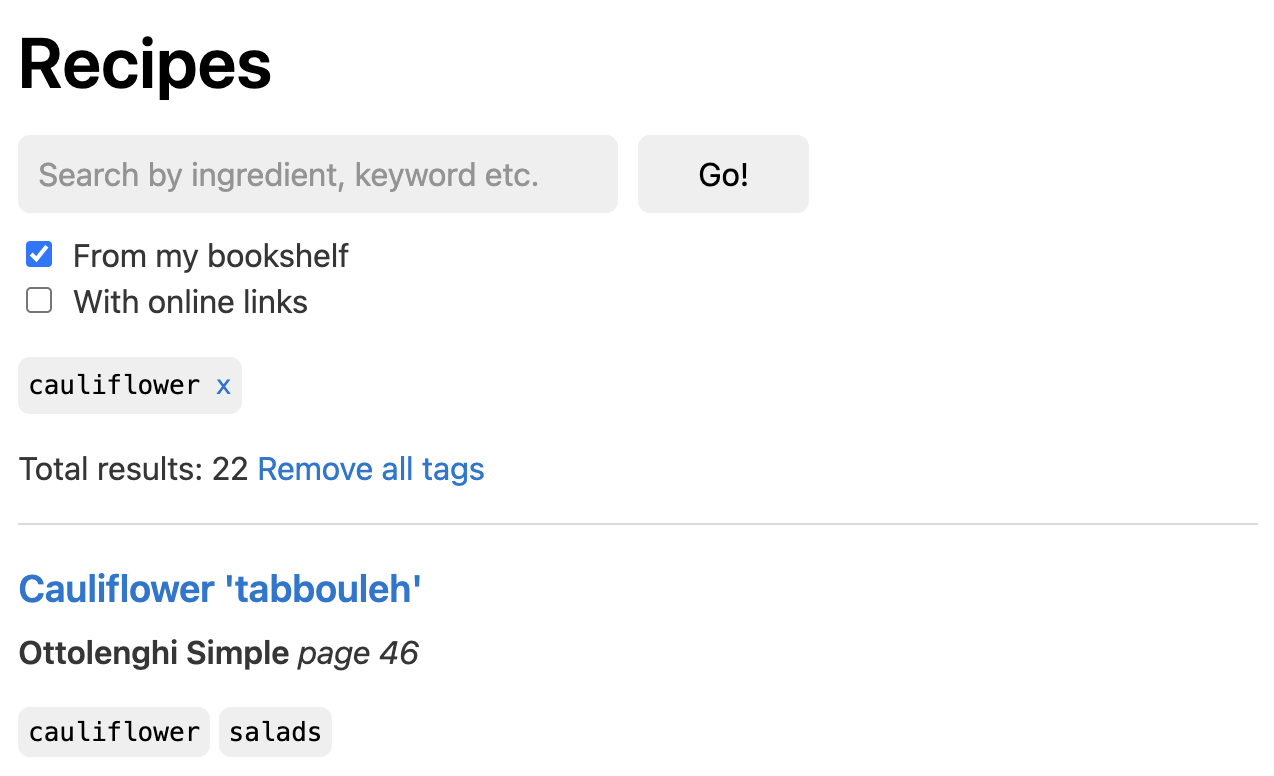Click the cauliflower tag under the recipe listing
Viewport: 1274px width, 776px height.
click(113, 731)
